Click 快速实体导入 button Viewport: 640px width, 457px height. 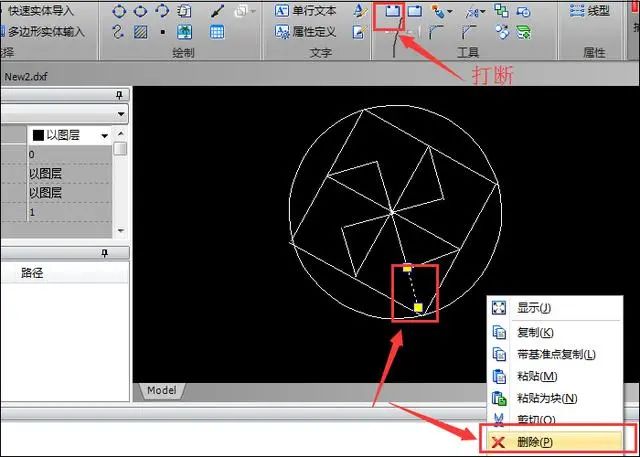38,11
